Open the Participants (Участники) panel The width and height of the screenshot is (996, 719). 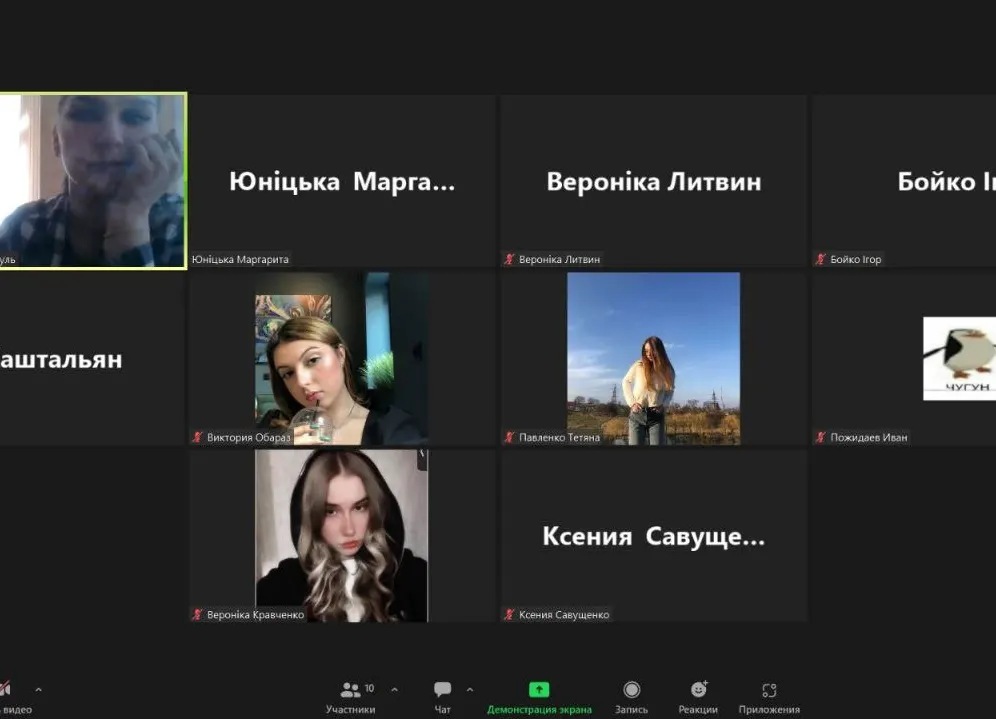pos(350,695)
